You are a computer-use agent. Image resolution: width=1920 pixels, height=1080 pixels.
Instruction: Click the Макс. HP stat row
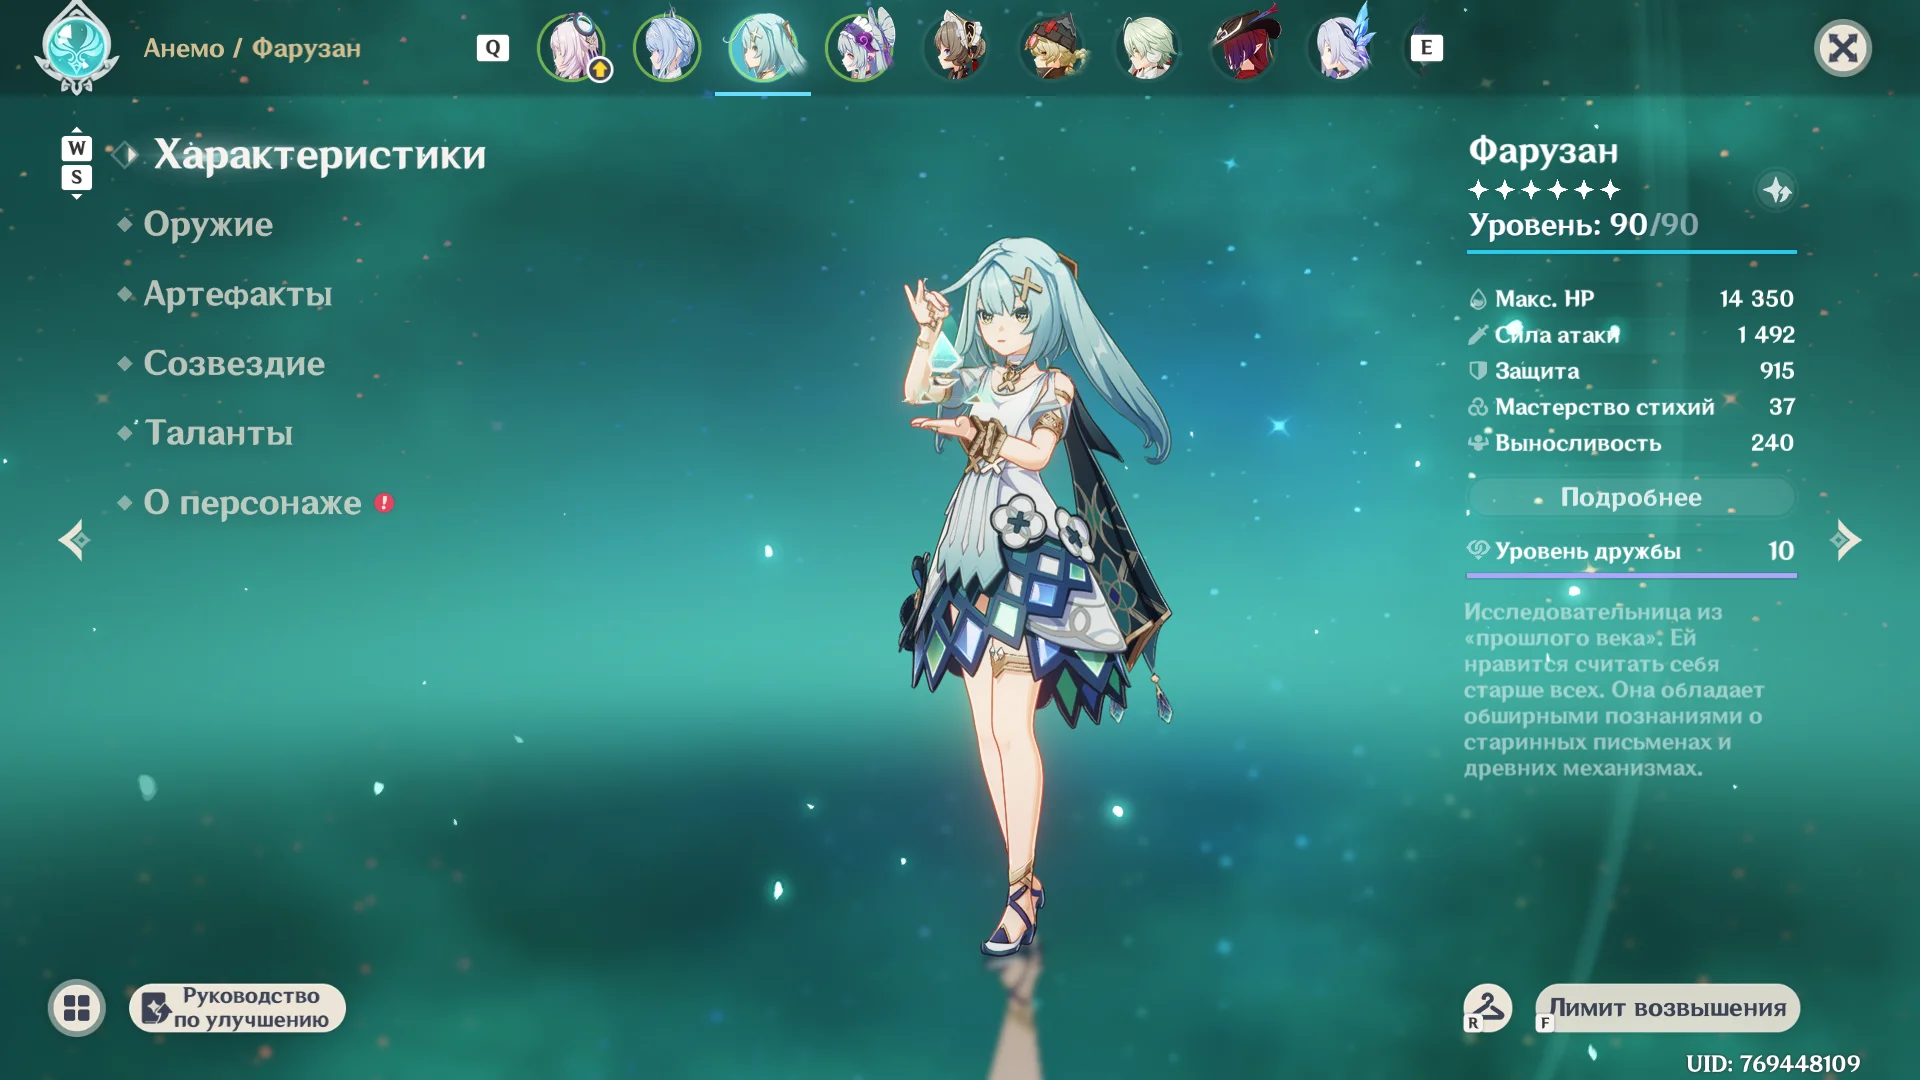point(1631,299)
